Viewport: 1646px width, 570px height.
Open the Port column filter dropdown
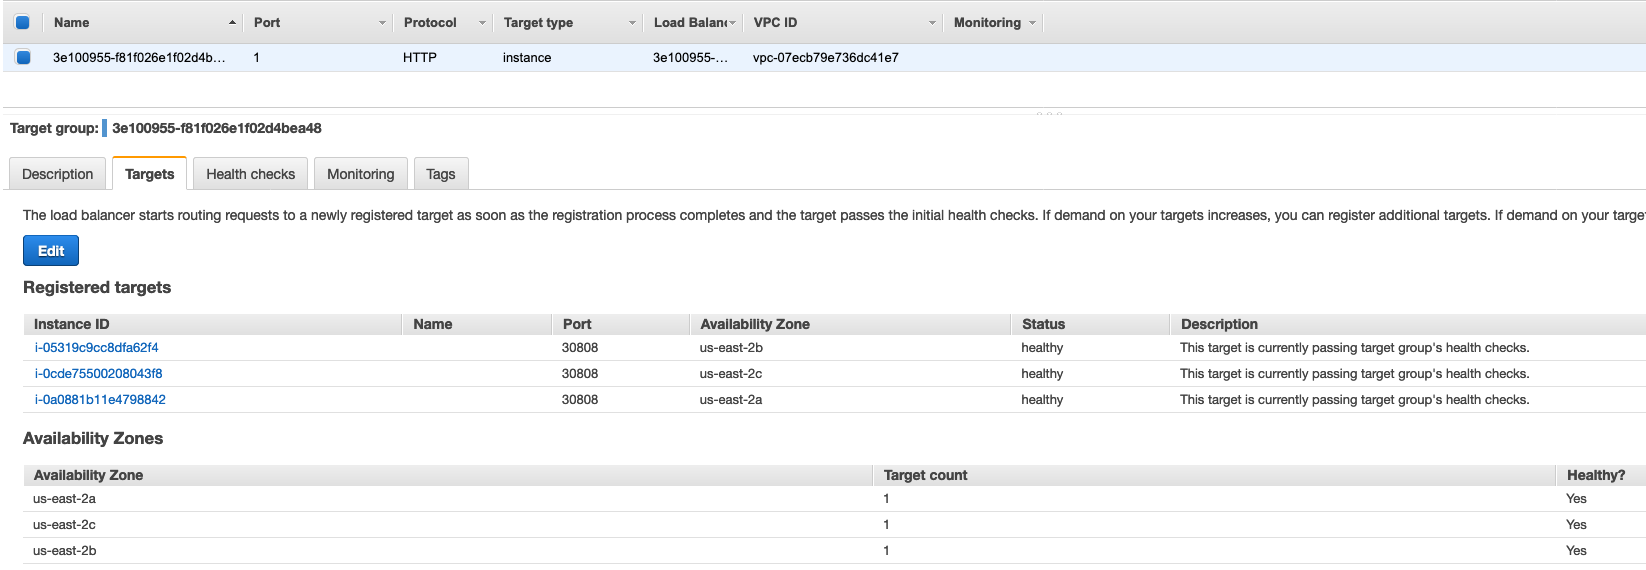pyautogui.click(x=382, y=22)
